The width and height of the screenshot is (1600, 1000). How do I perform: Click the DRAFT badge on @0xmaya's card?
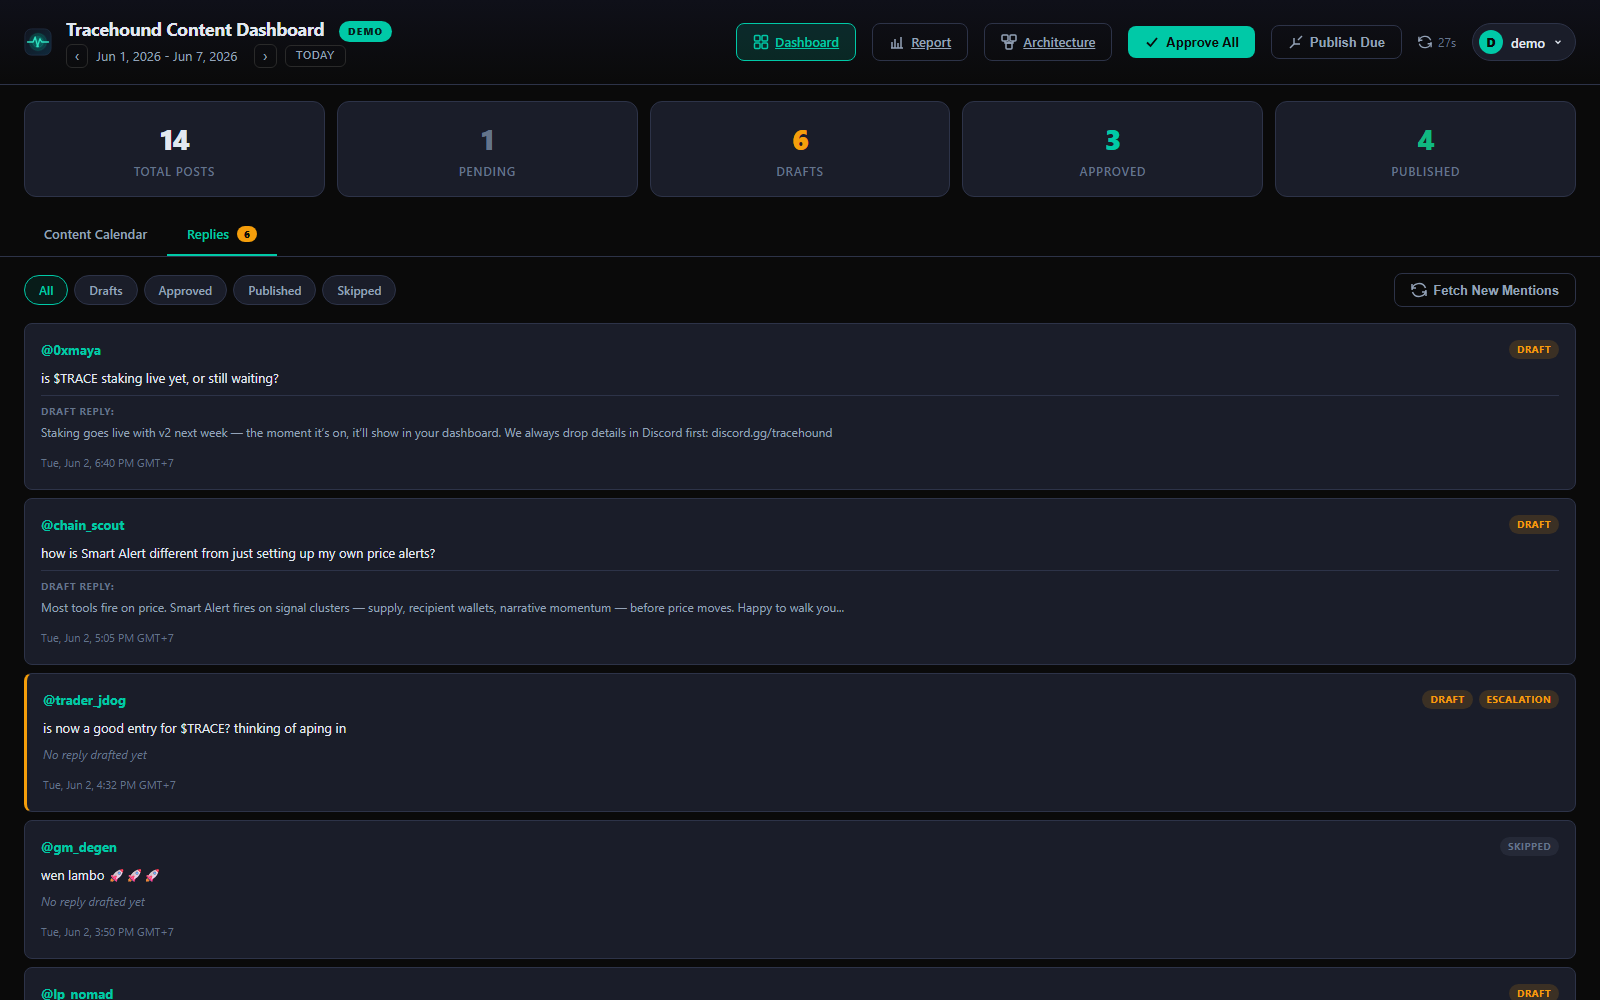1534,350
